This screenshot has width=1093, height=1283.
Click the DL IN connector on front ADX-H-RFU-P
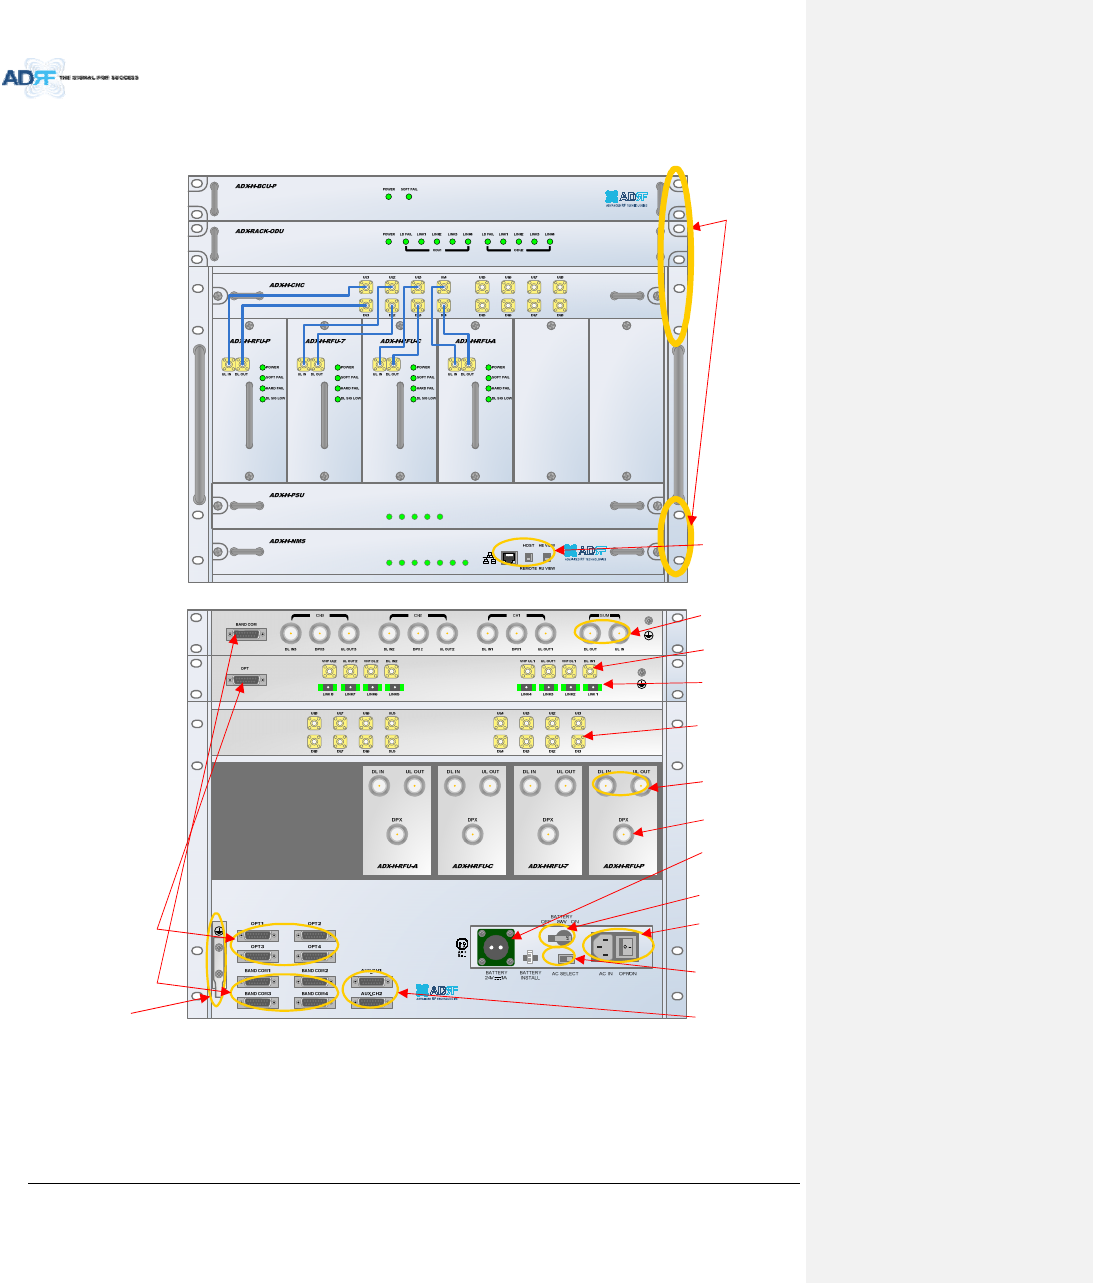(228, 366)
